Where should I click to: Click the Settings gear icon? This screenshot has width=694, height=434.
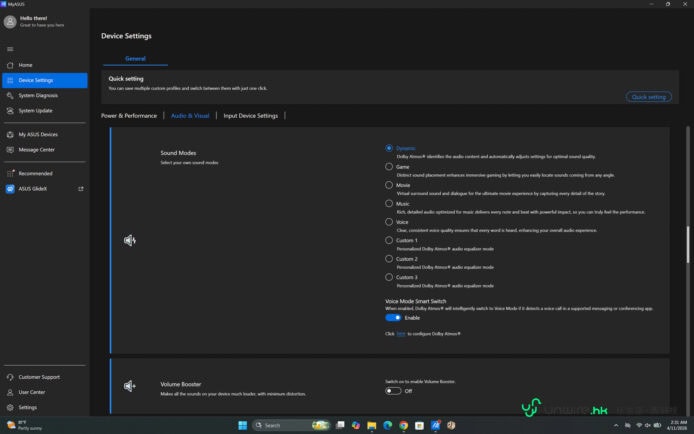coord(10,407)
